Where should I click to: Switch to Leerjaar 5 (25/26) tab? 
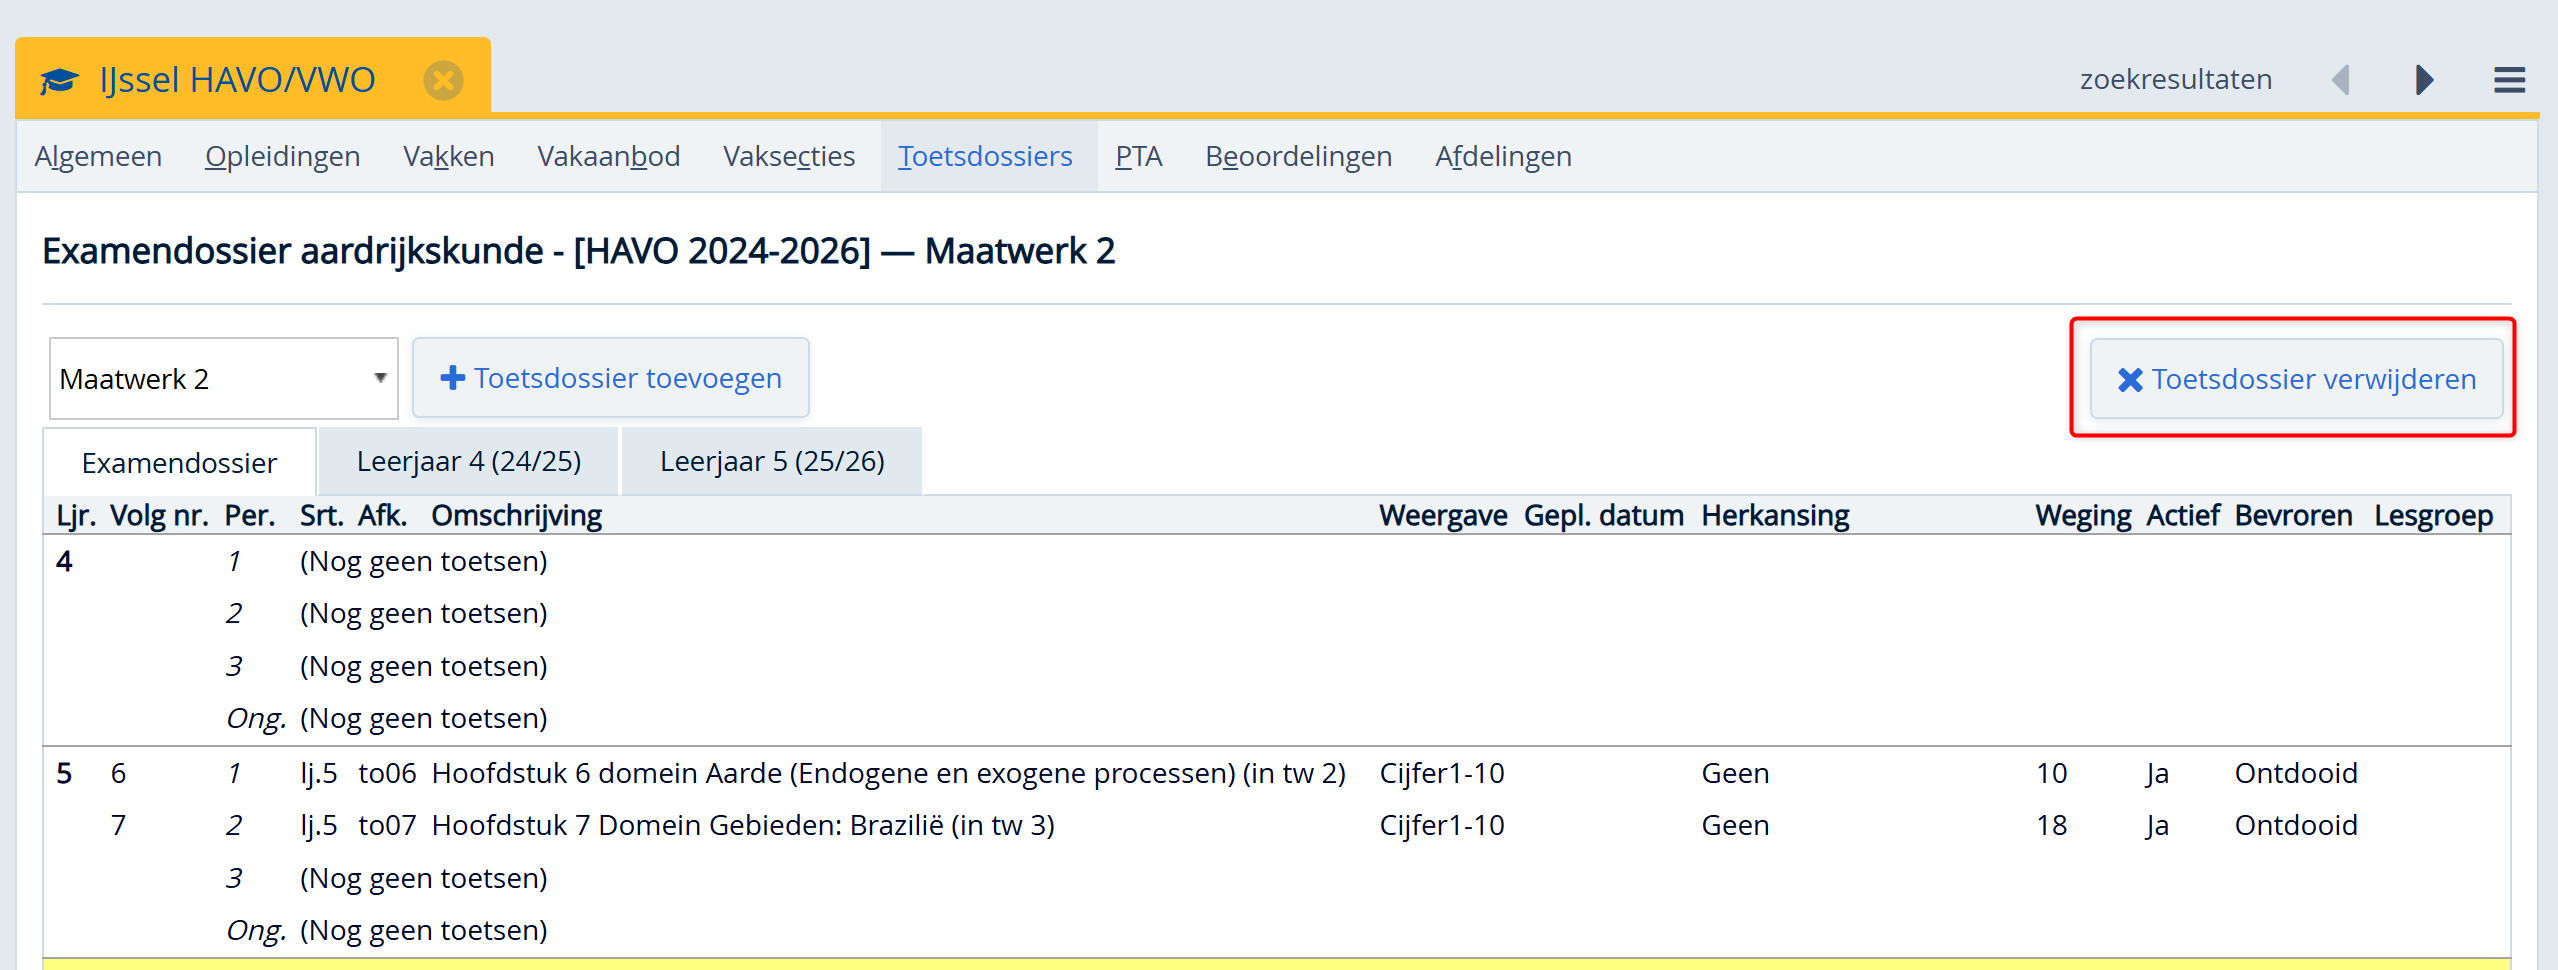point(771,462)
